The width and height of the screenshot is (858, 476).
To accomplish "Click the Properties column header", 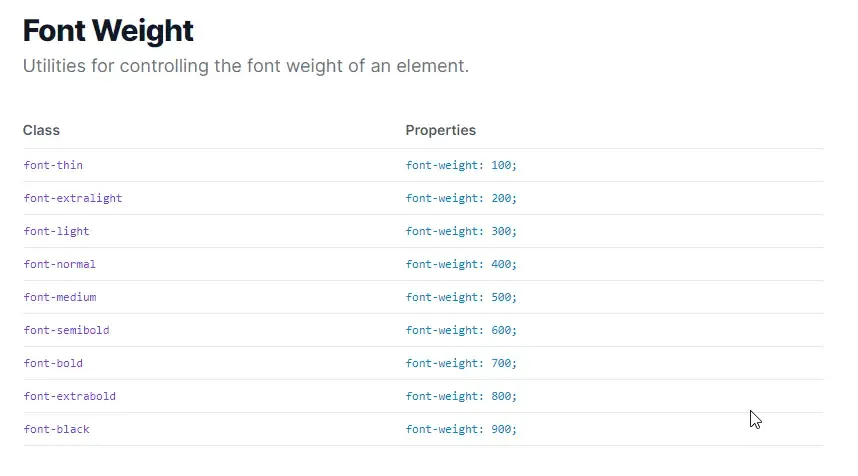I will (x=440, y=130).
